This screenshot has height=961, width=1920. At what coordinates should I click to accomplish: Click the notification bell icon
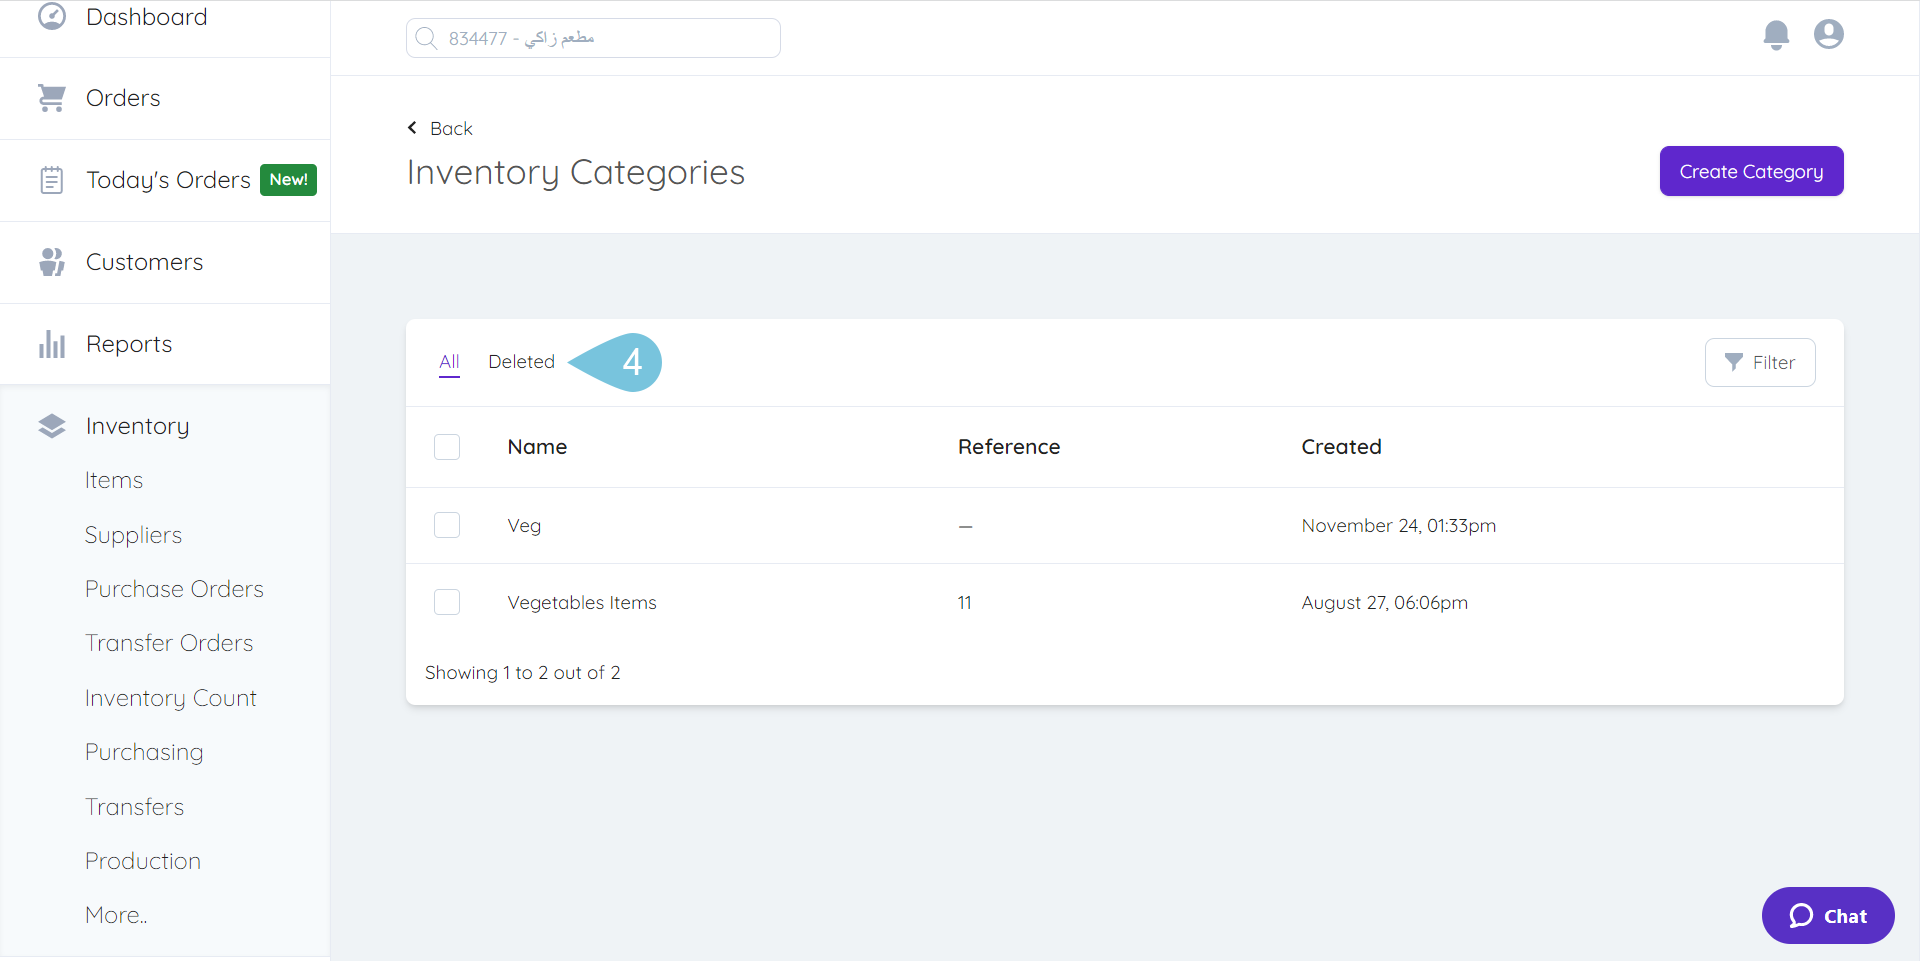tap(1776, 35)
